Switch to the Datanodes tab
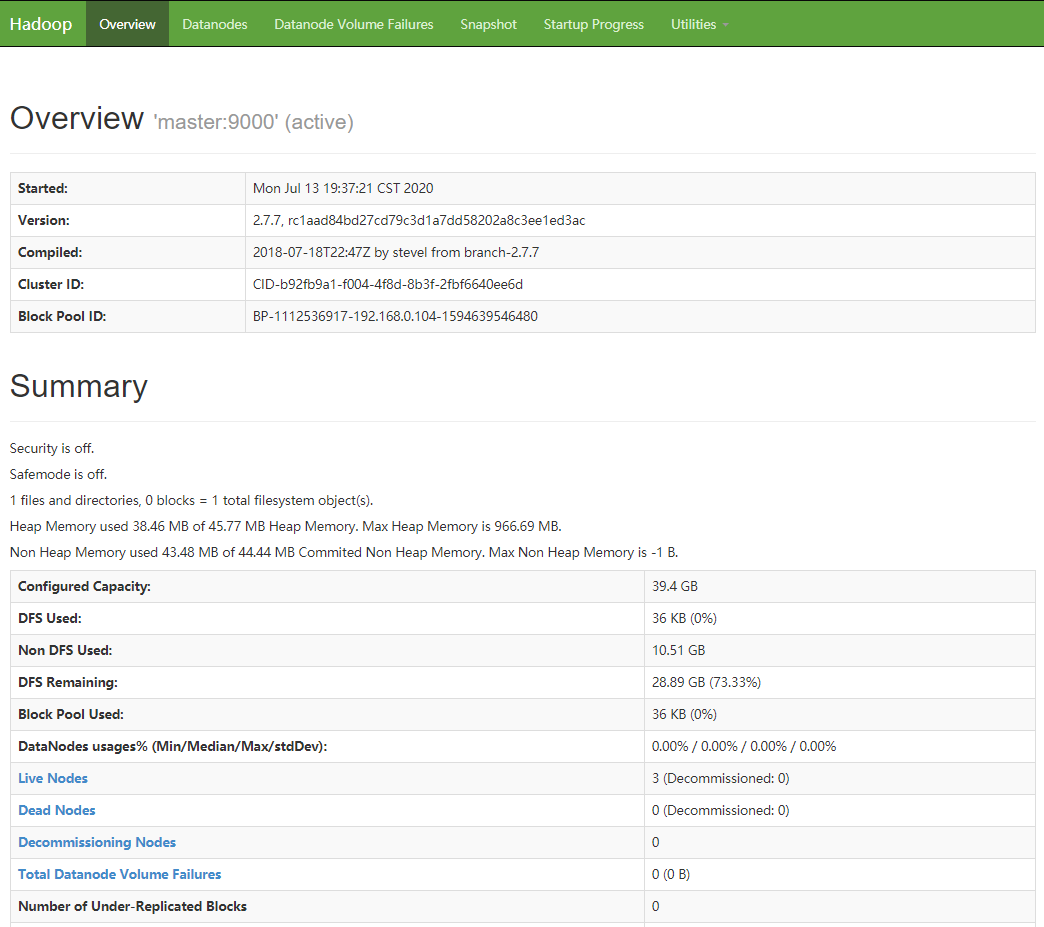Screen dimensions: 1044x927 pos(214,24)
